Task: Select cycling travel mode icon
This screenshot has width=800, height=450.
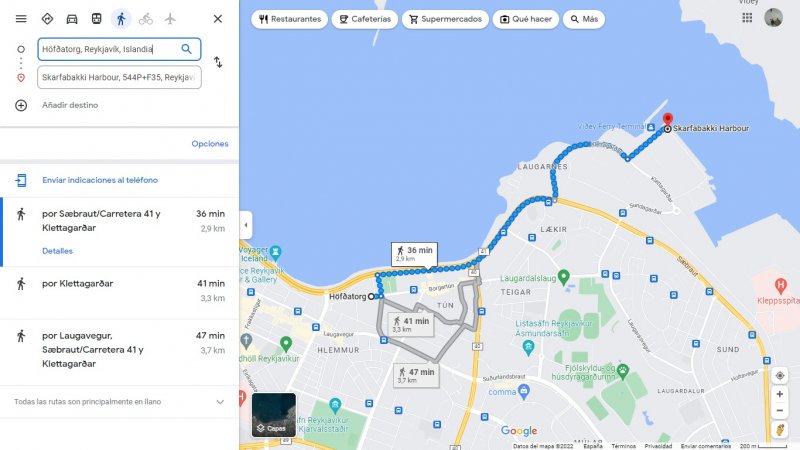Action: click(145, 19)
